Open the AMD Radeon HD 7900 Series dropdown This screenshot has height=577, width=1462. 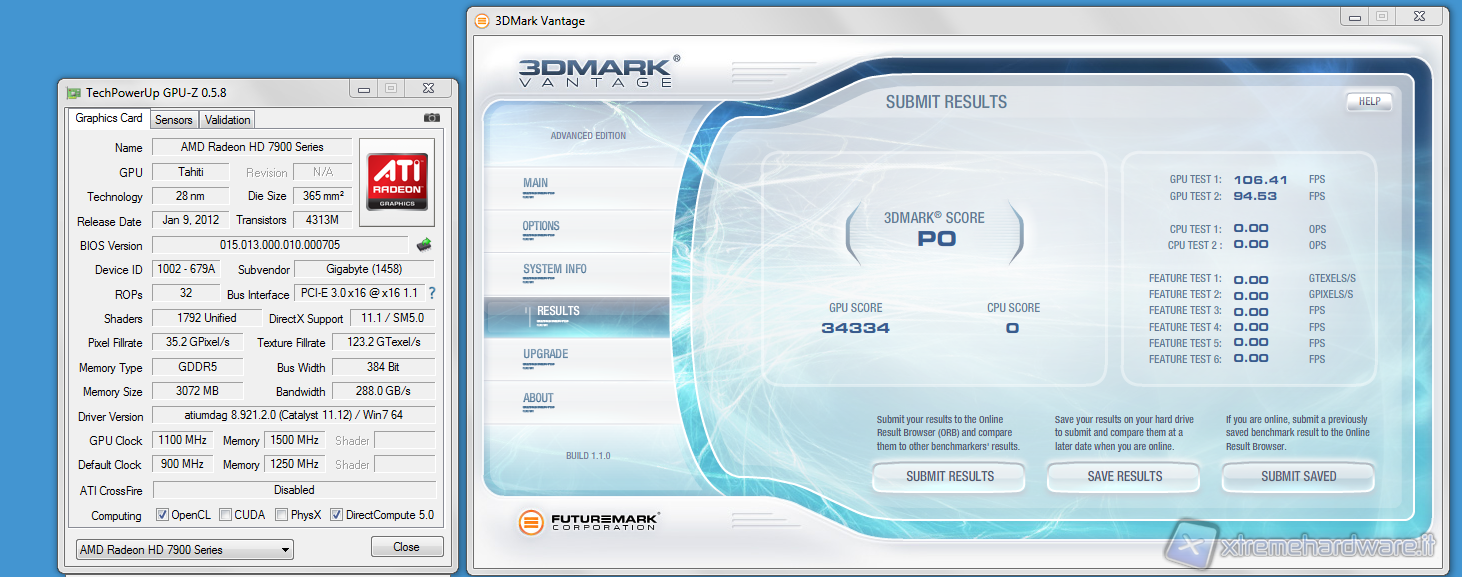(x=185, y=549)
